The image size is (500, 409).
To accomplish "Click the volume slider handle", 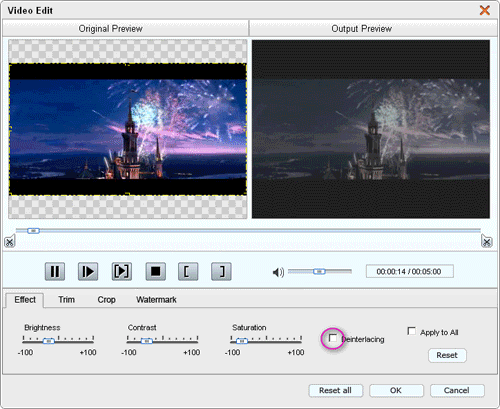I will point(319,272).
